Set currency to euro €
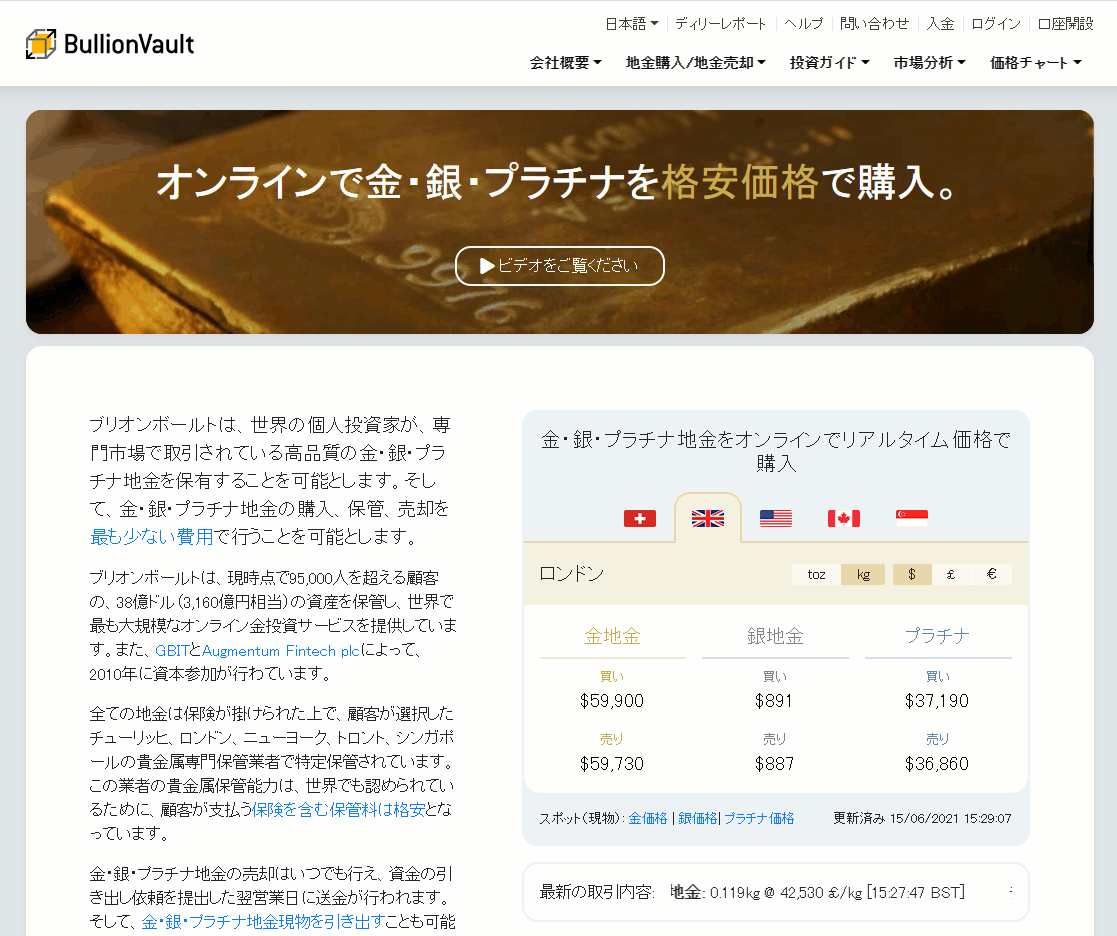The image size is (1117, 936). click(x=991, y=575)
